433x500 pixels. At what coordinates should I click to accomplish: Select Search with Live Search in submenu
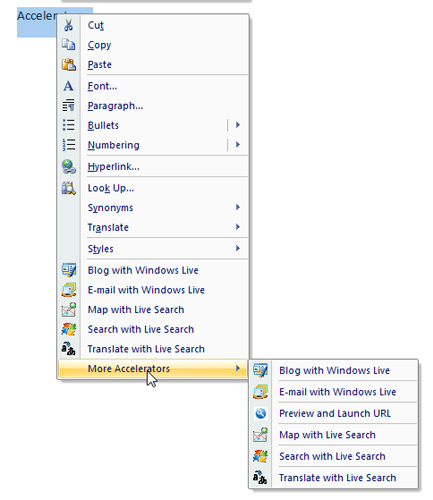[x=334, y=456]
